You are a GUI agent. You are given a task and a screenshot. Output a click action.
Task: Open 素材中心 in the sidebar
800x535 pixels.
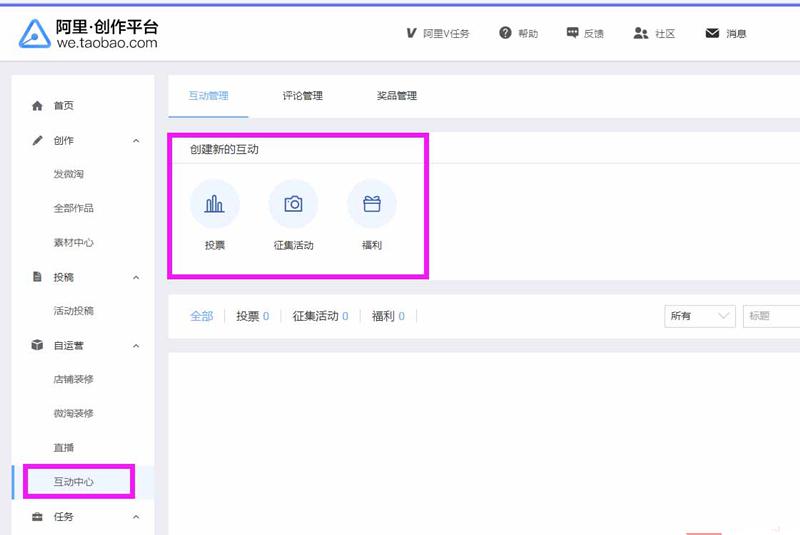coord(73,243)
